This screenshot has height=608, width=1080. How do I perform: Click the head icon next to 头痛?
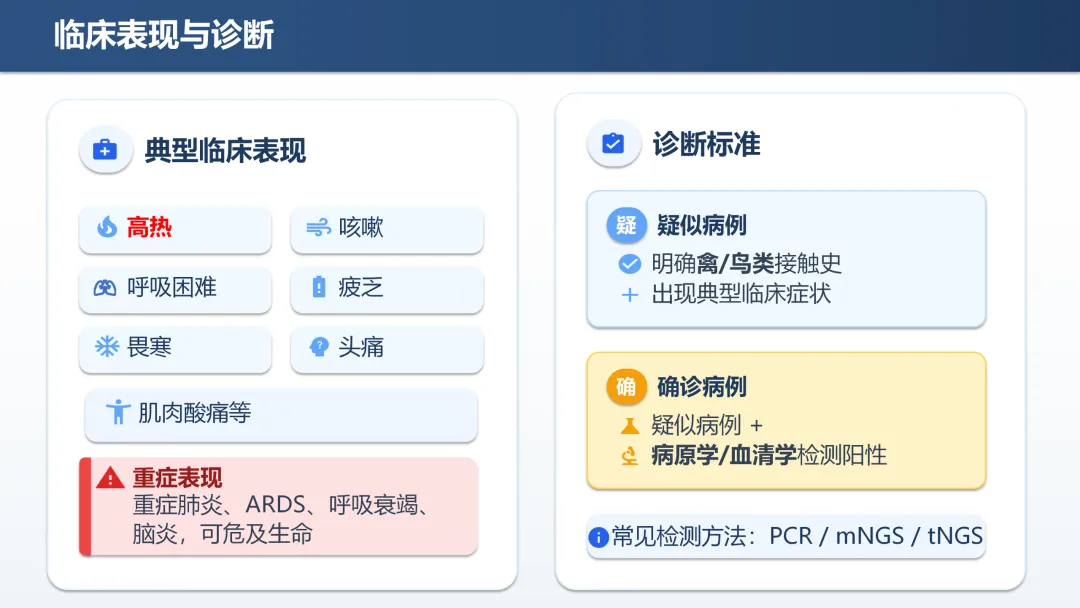click(319, 346)
